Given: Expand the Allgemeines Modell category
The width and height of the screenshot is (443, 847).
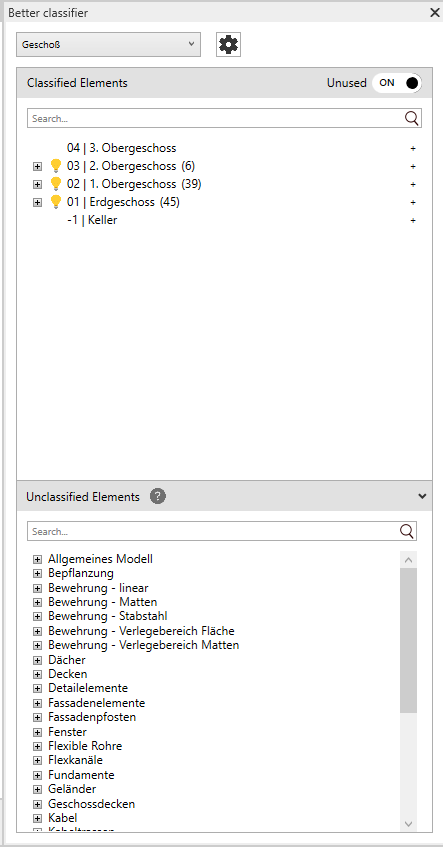Looking at the screenshot, I should pos(37,559).
